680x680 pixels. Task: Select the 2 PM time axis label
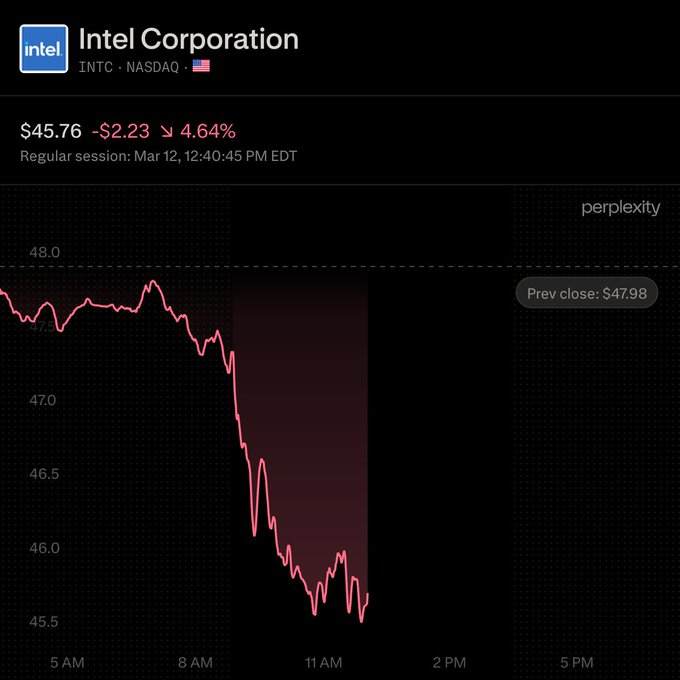coord(450,662)
